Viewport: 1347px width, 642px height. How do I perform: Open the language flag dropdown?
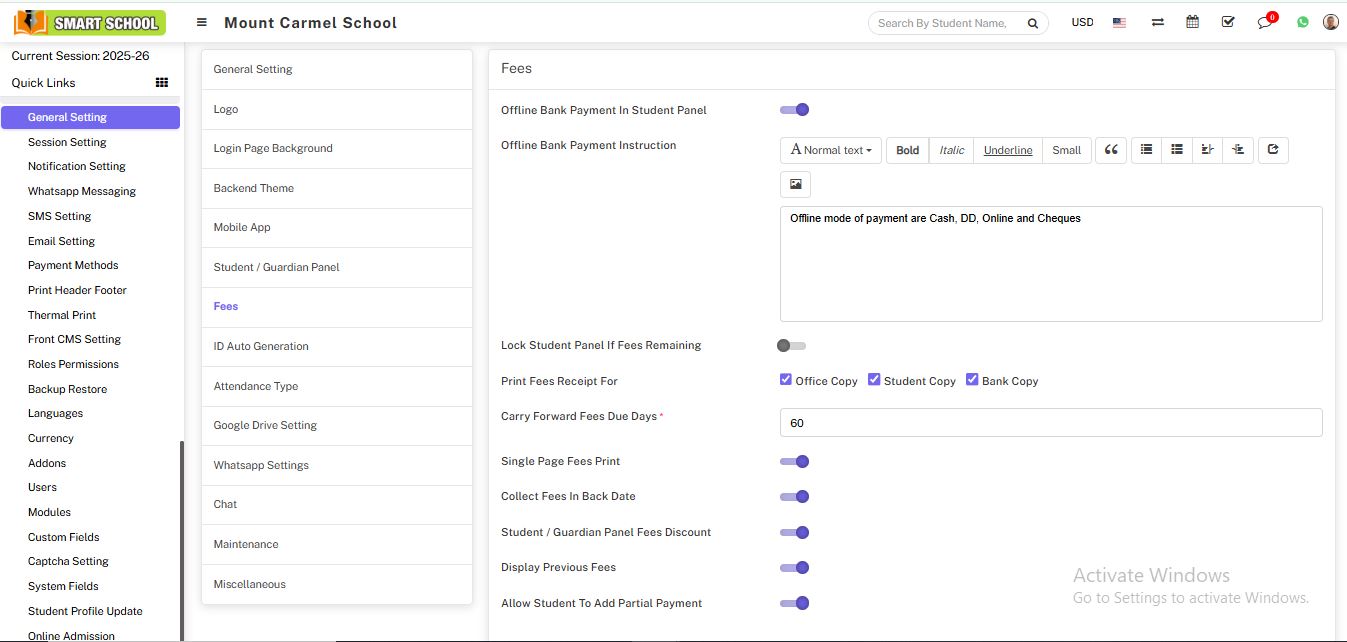[1119, 22]
